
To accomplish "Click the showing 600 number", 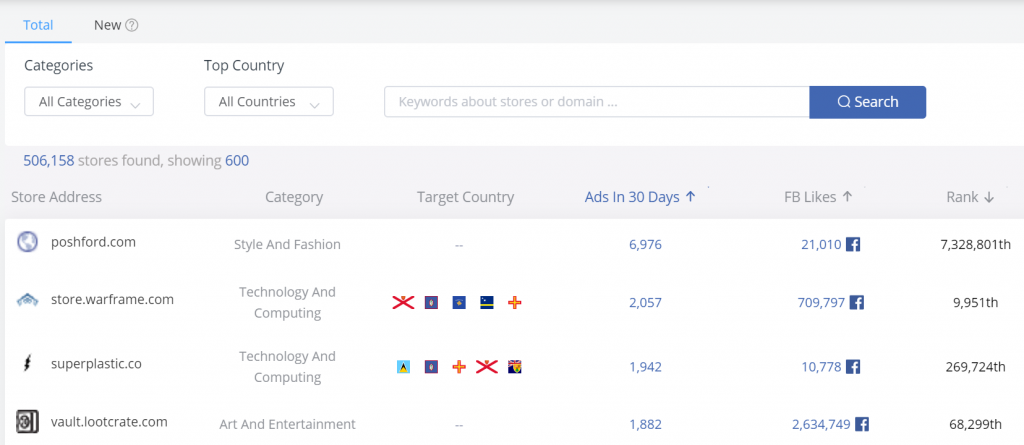I will coord(237,161).
